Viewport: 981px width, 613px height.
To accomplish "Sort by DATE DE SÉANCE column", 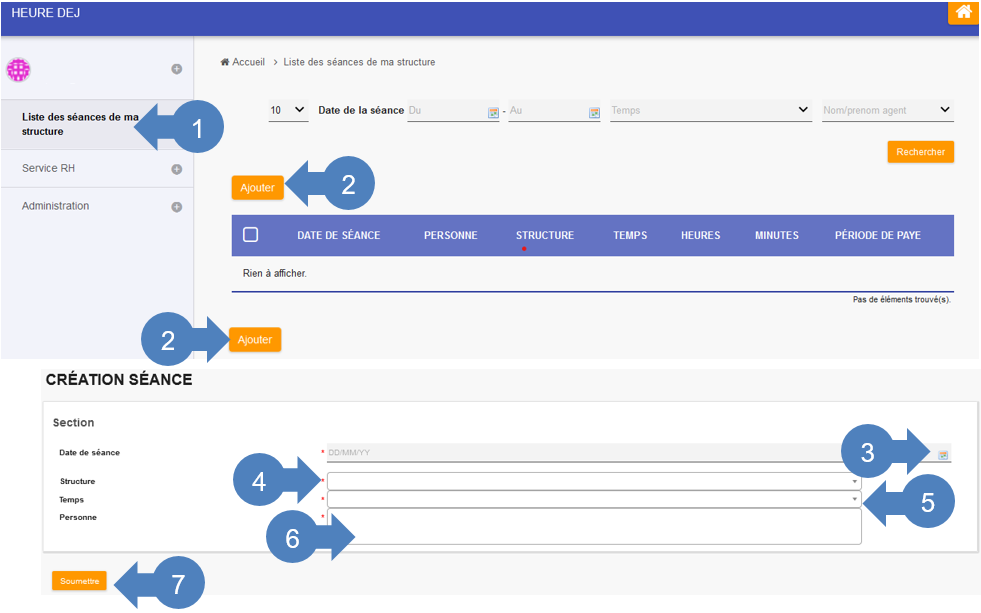I will 338,235.
